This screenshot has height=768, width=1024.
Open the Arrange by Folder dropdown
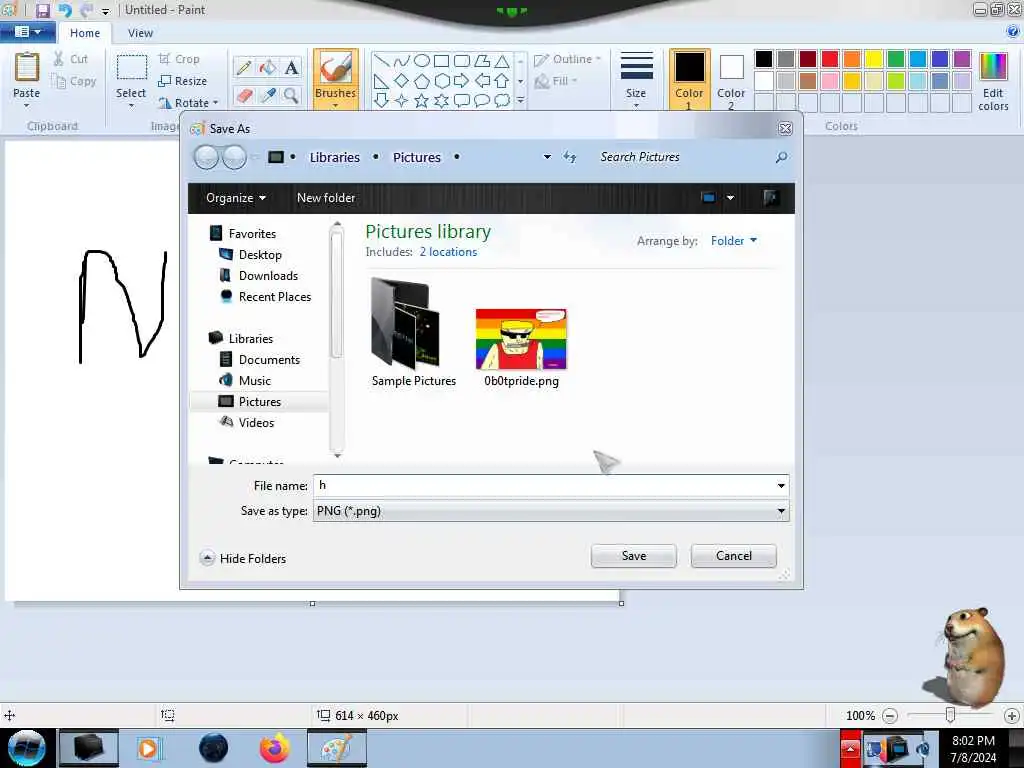733,241
